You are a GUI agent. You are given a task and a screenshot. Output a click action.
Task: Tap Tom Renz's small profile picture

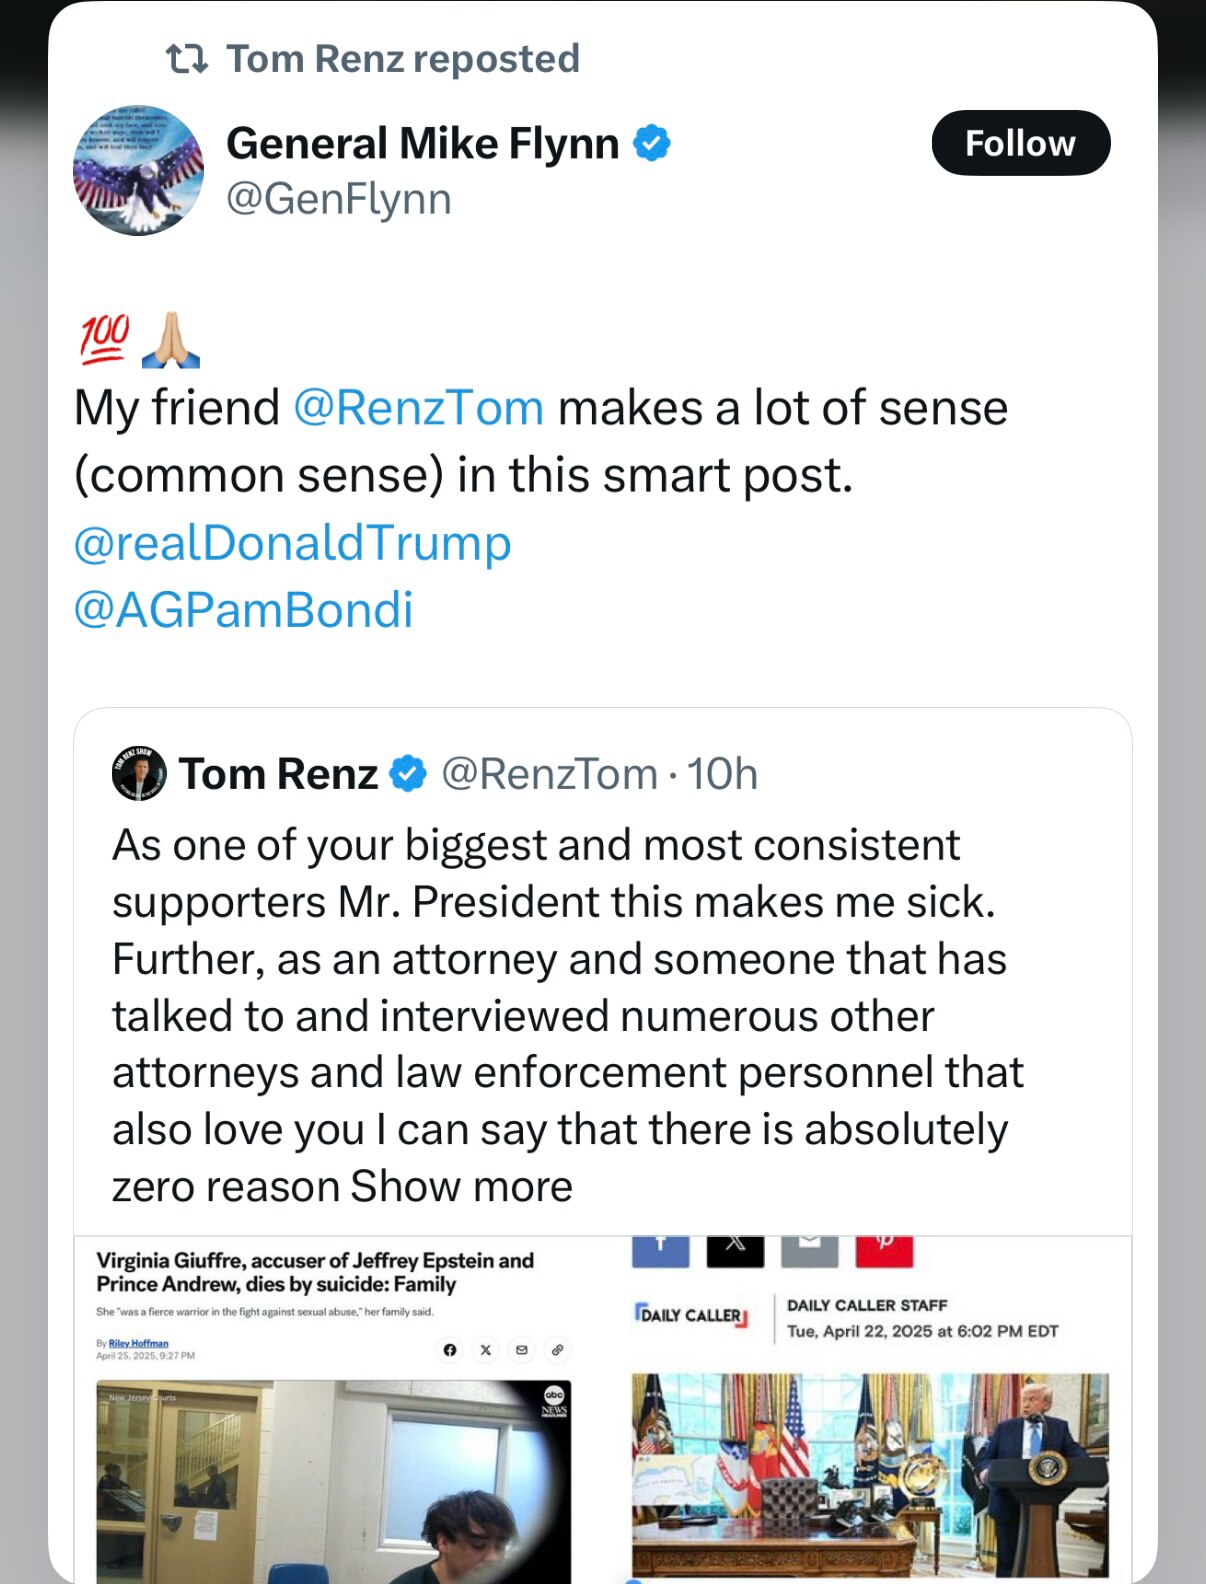click(x=139, y=774)
